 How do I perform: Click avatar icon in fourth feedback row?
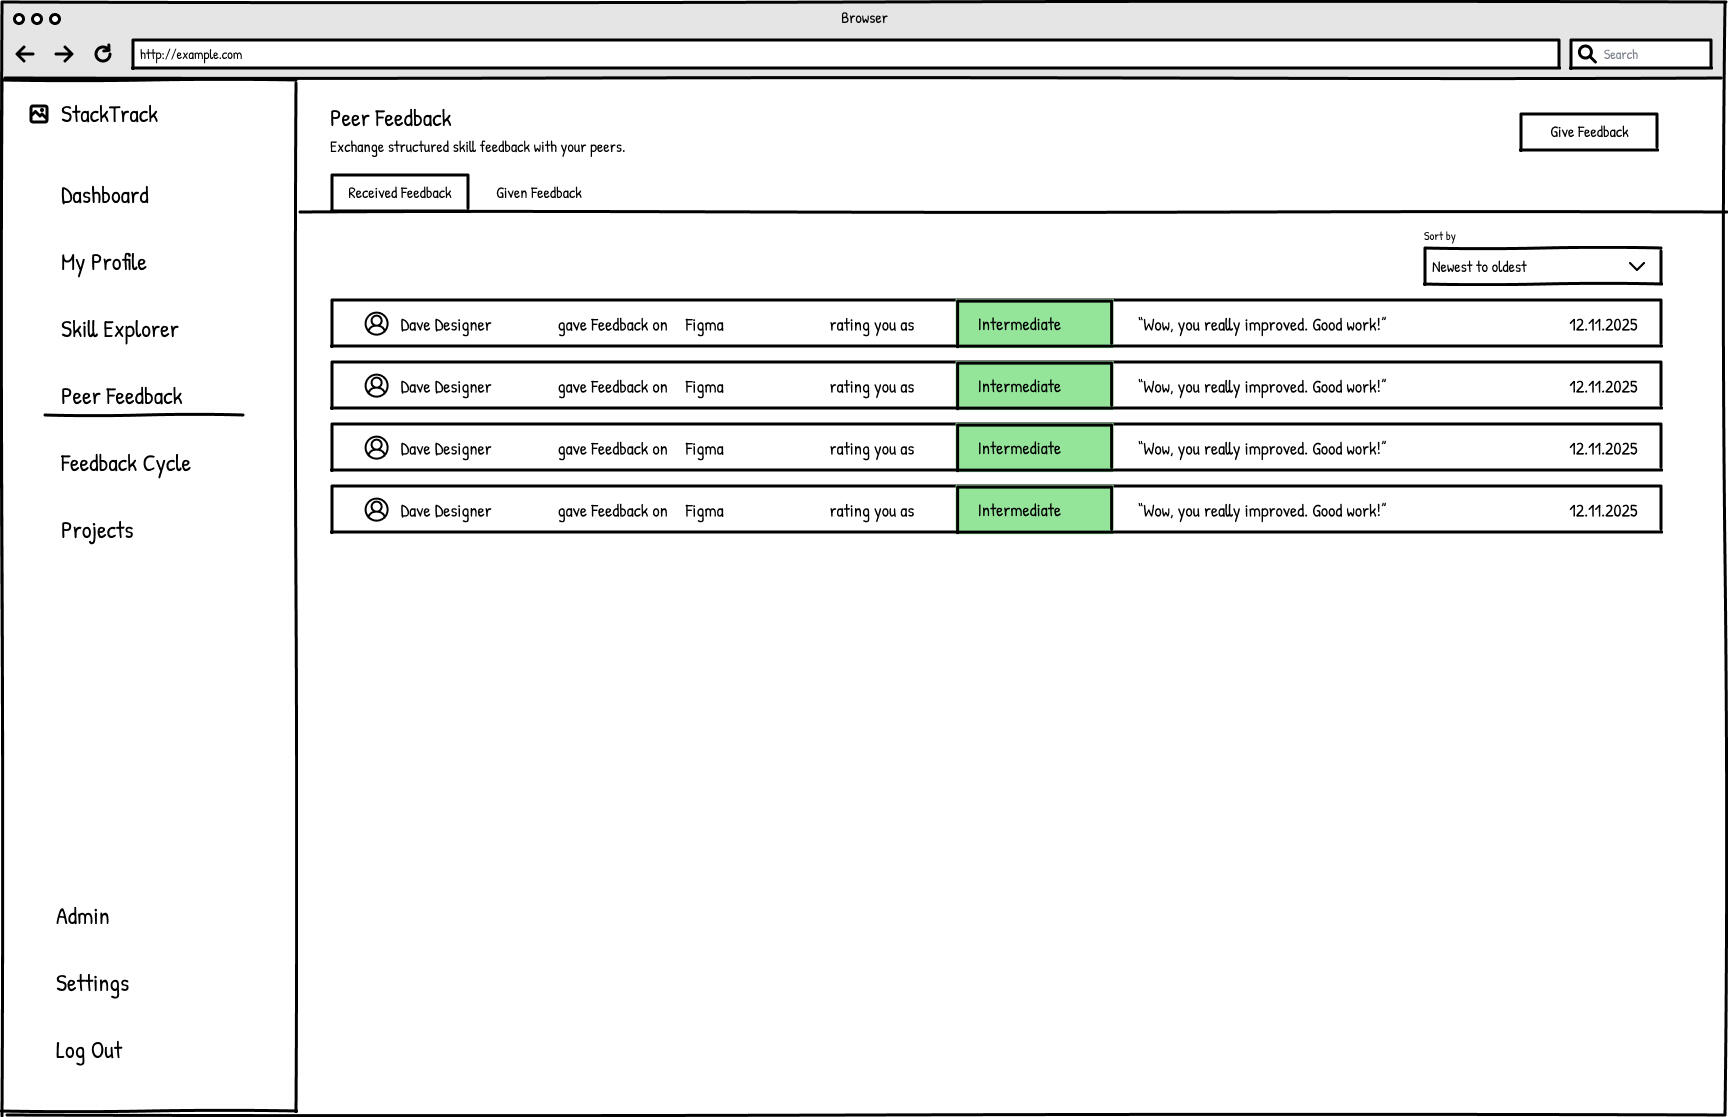[376, 509]
